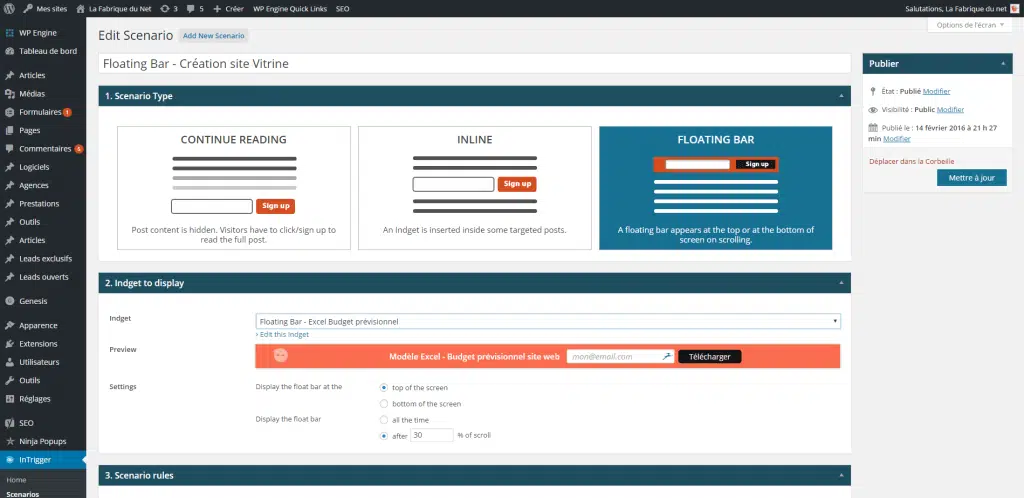The height and width of the screenshot is (498, 1024).
Task: Collapse the '1. Scenario Type' section
Action: (841, 96)
